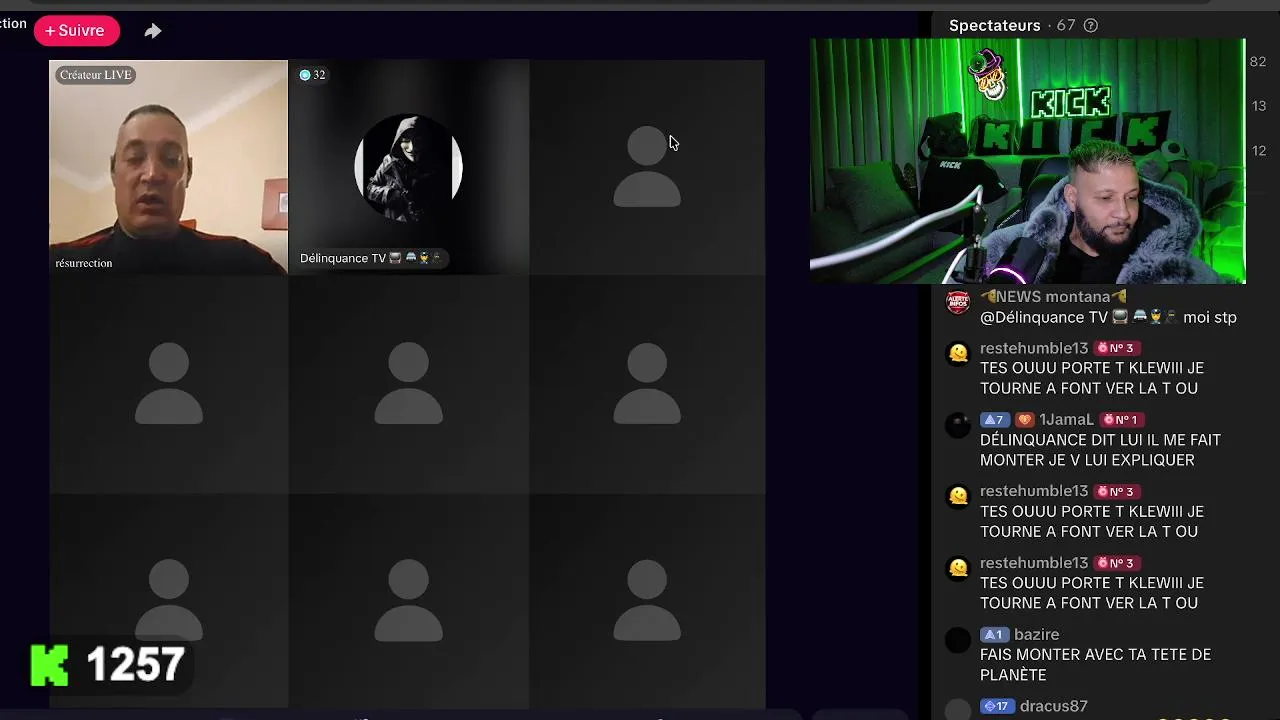Click the coin count 32 badge
Image resolution: width=1280 pixels, height=720 pixels.
313,75
